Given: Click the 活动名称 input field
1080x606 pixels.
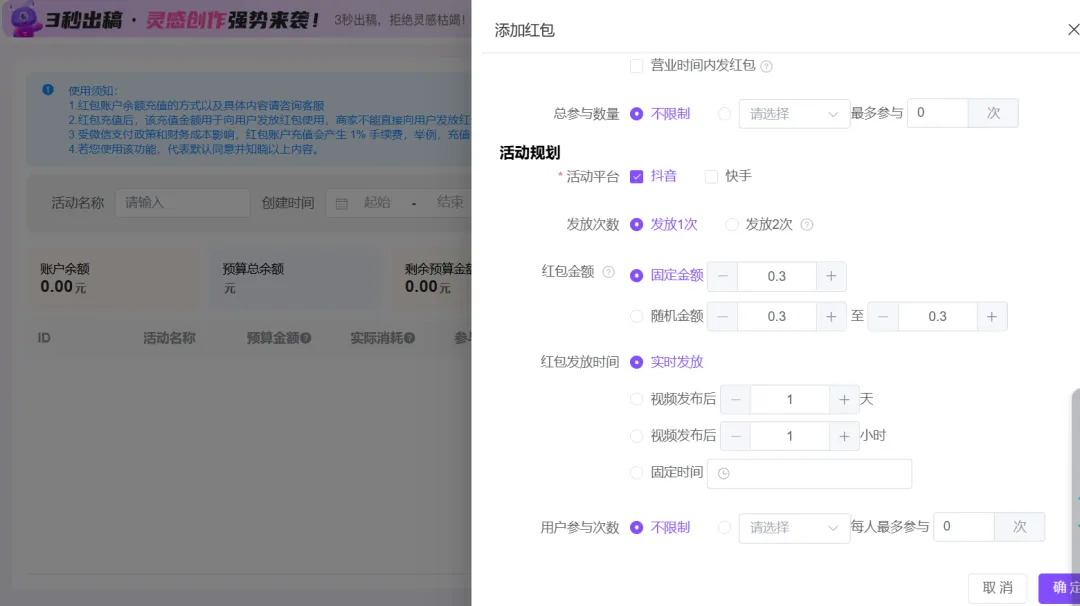Looking at the screenshot, I should click(182, 201).
